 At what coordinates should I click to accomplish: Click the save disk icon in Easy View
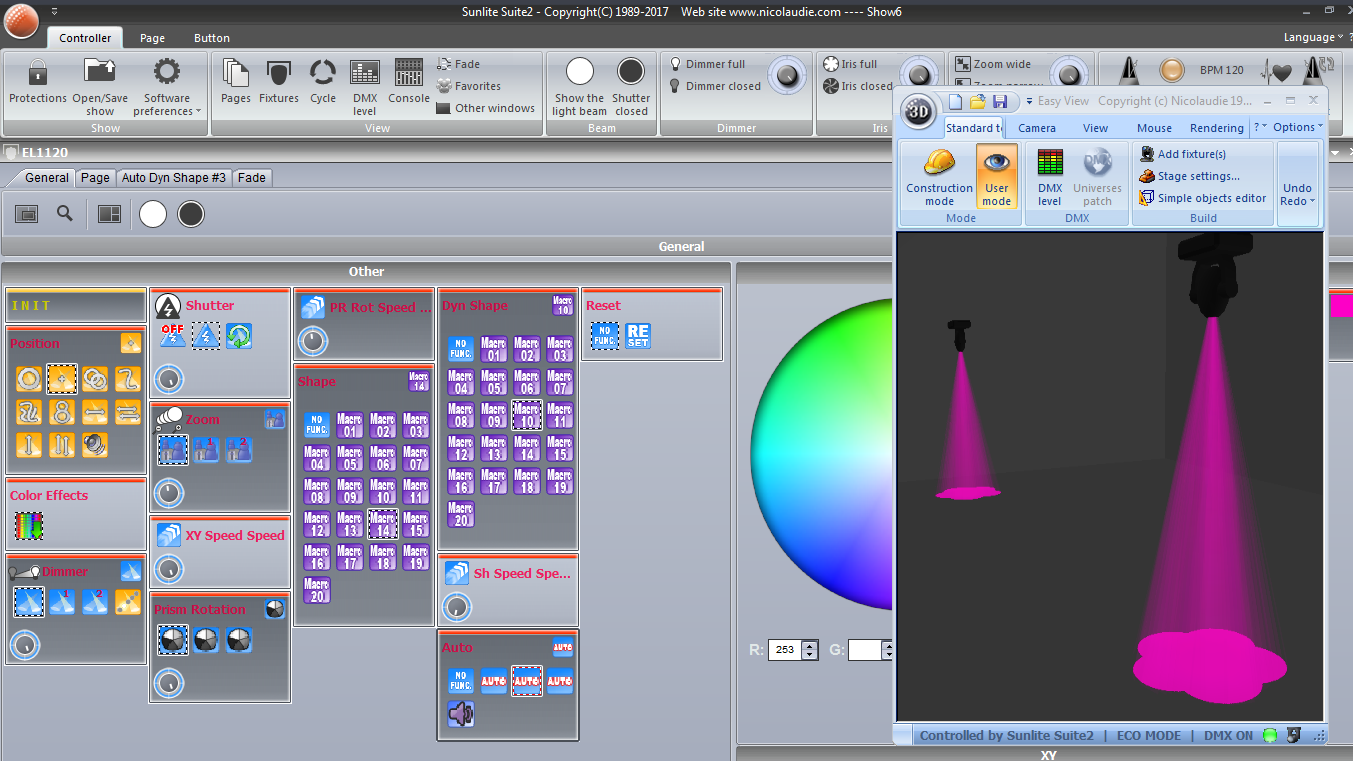[1000, 101]
